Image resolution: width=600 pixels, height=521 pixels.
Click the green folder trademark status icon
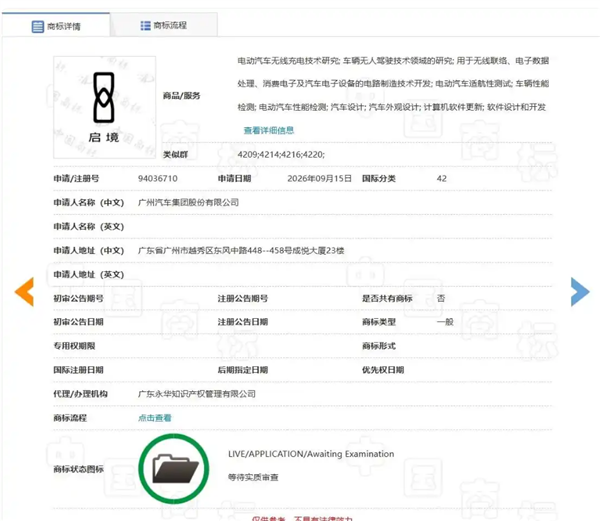(x=174, y=469)
